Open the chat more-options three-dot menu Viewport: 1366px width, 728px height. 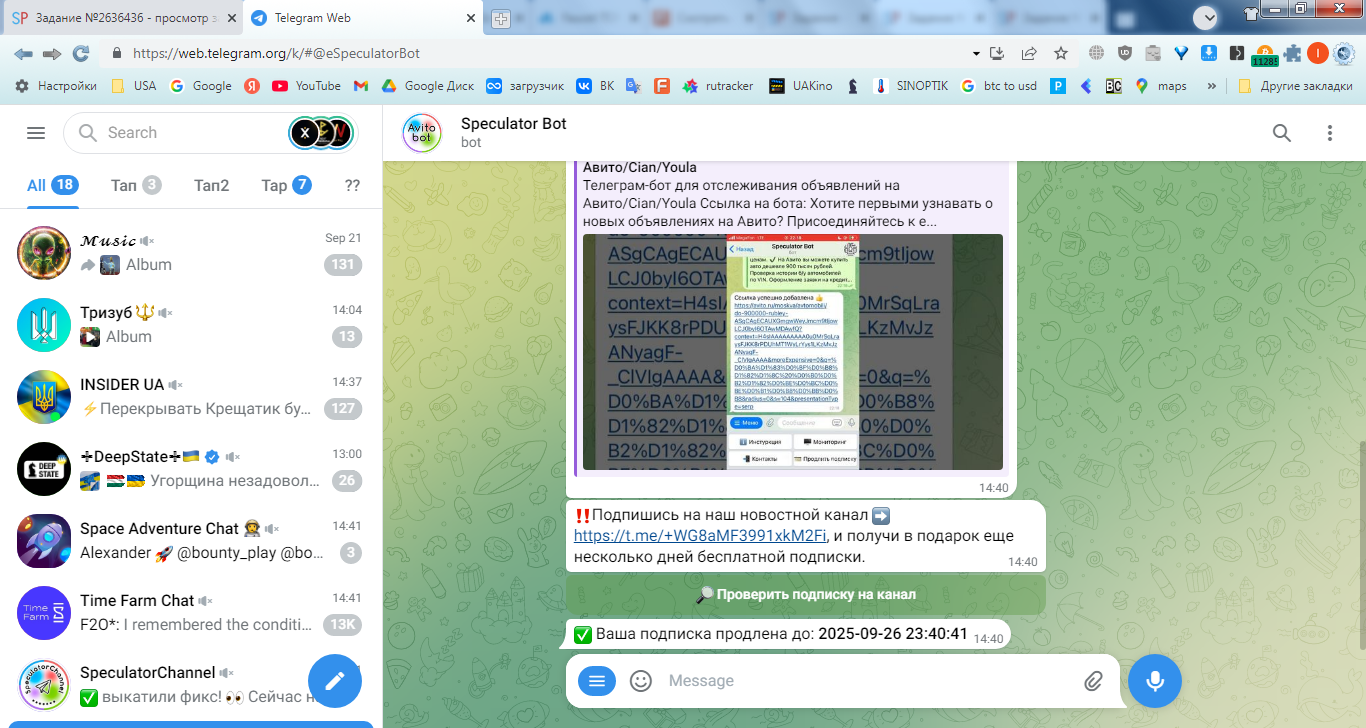pyautogui.click(x=1329, y=133)
